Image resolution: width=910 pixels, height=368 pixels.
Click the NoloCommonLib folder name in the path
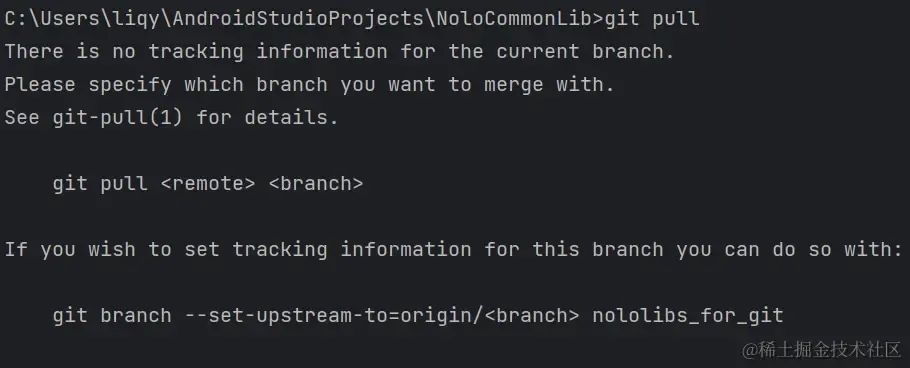(515, 19)
